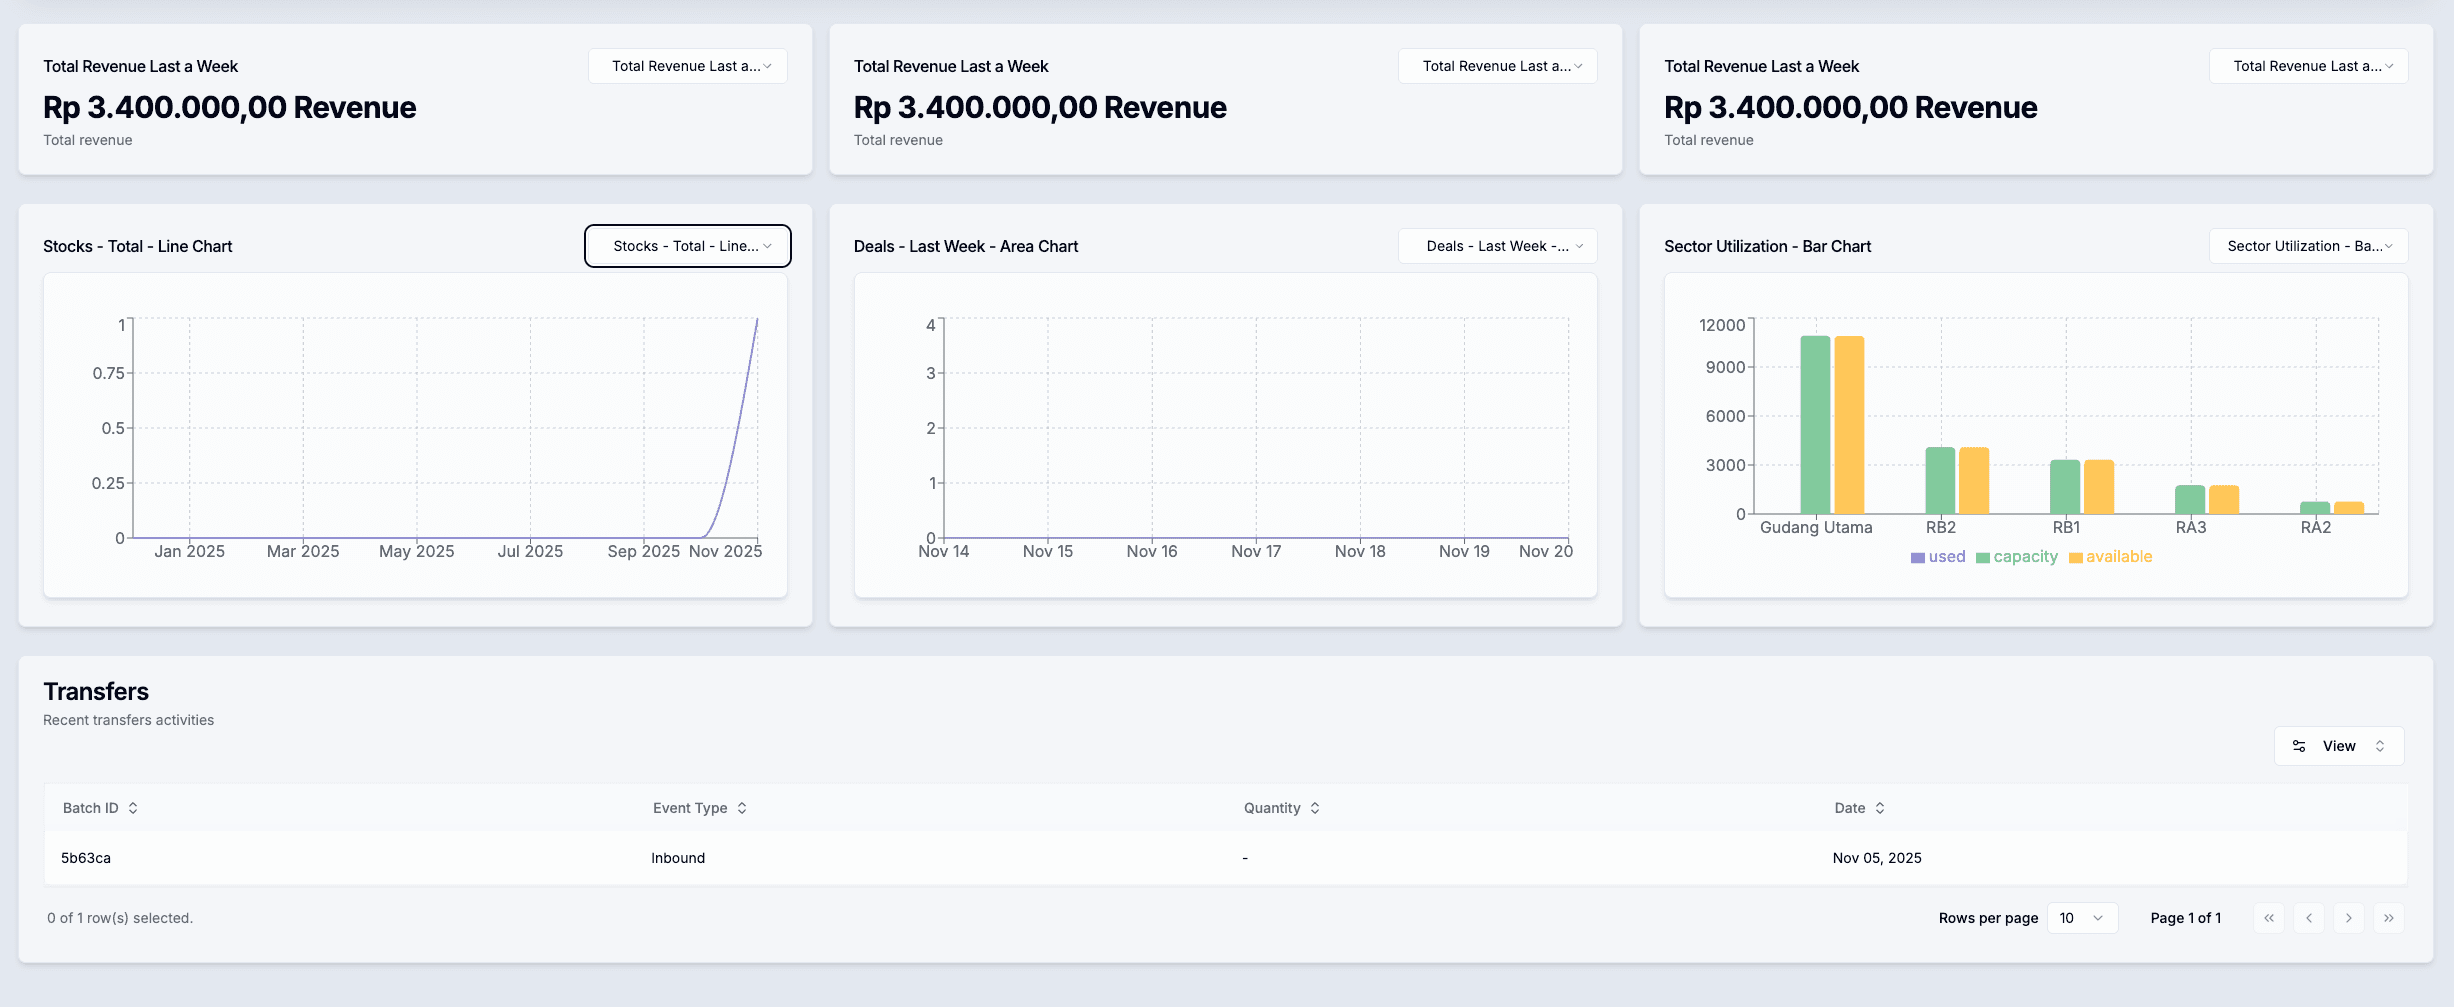Image resolution: width=2454 pixels, height=1007 pixels.
Task: Open the 'Sector Utilization - Bar' chart selector
Action: (2308, 245)
